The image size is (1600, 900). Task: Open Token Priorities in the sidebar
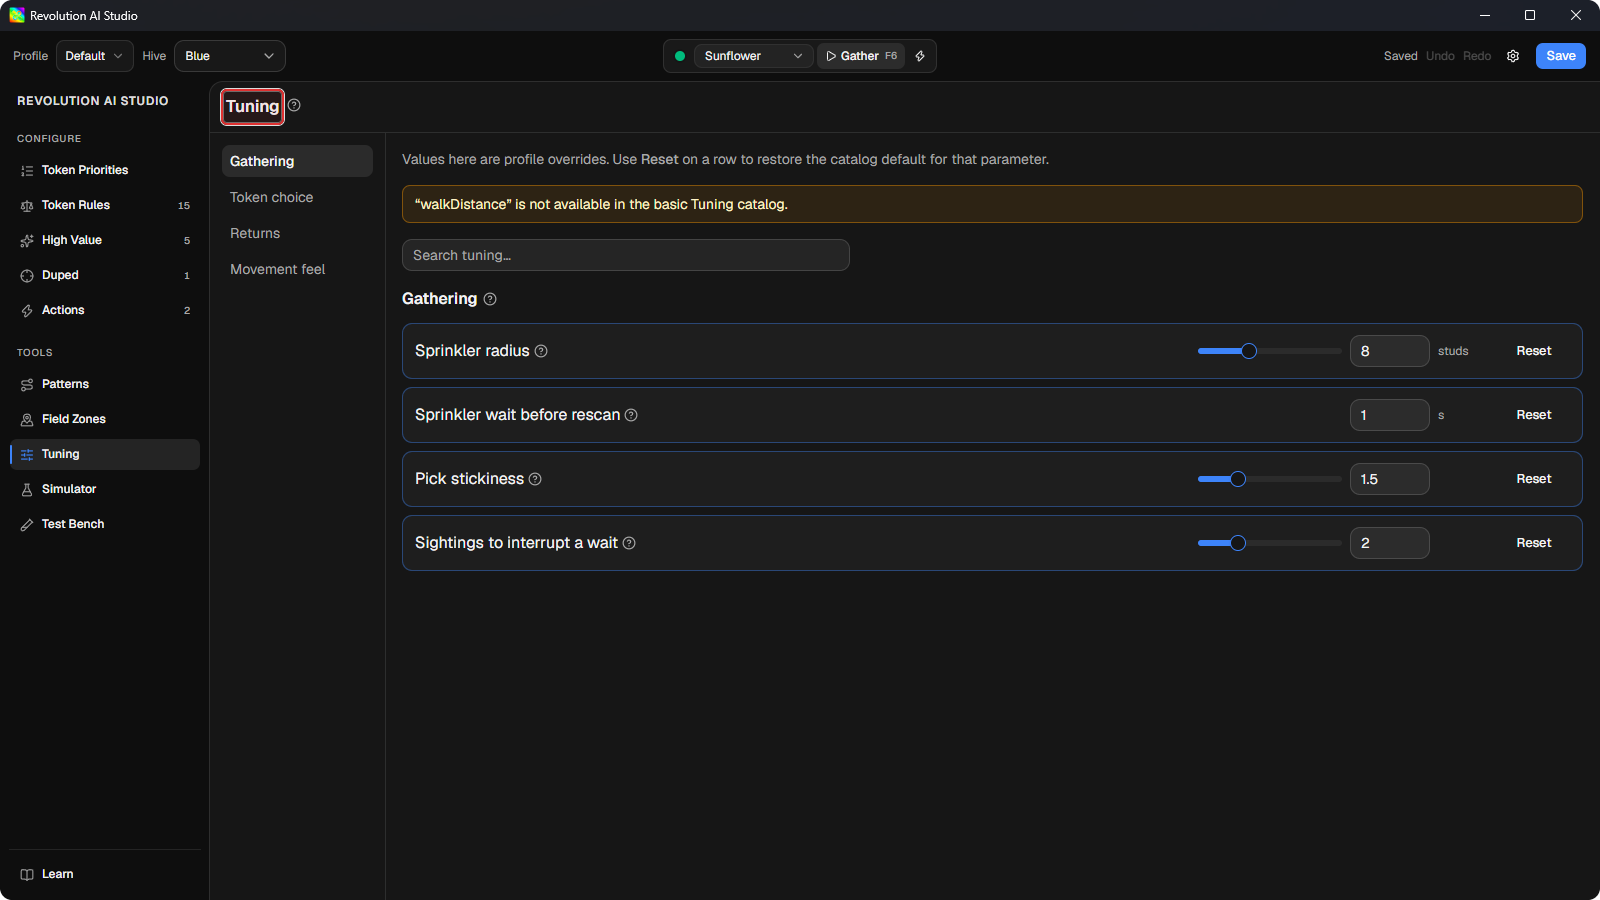coord(105,170)
